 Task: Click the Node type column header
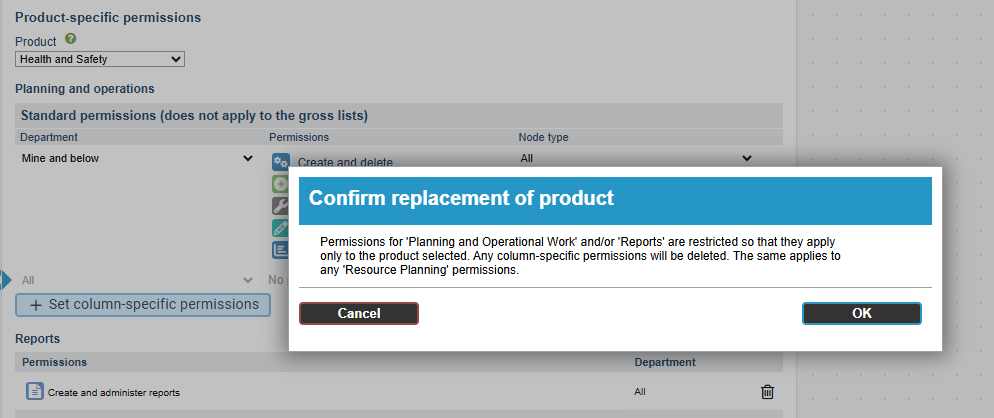click(543, 137)
